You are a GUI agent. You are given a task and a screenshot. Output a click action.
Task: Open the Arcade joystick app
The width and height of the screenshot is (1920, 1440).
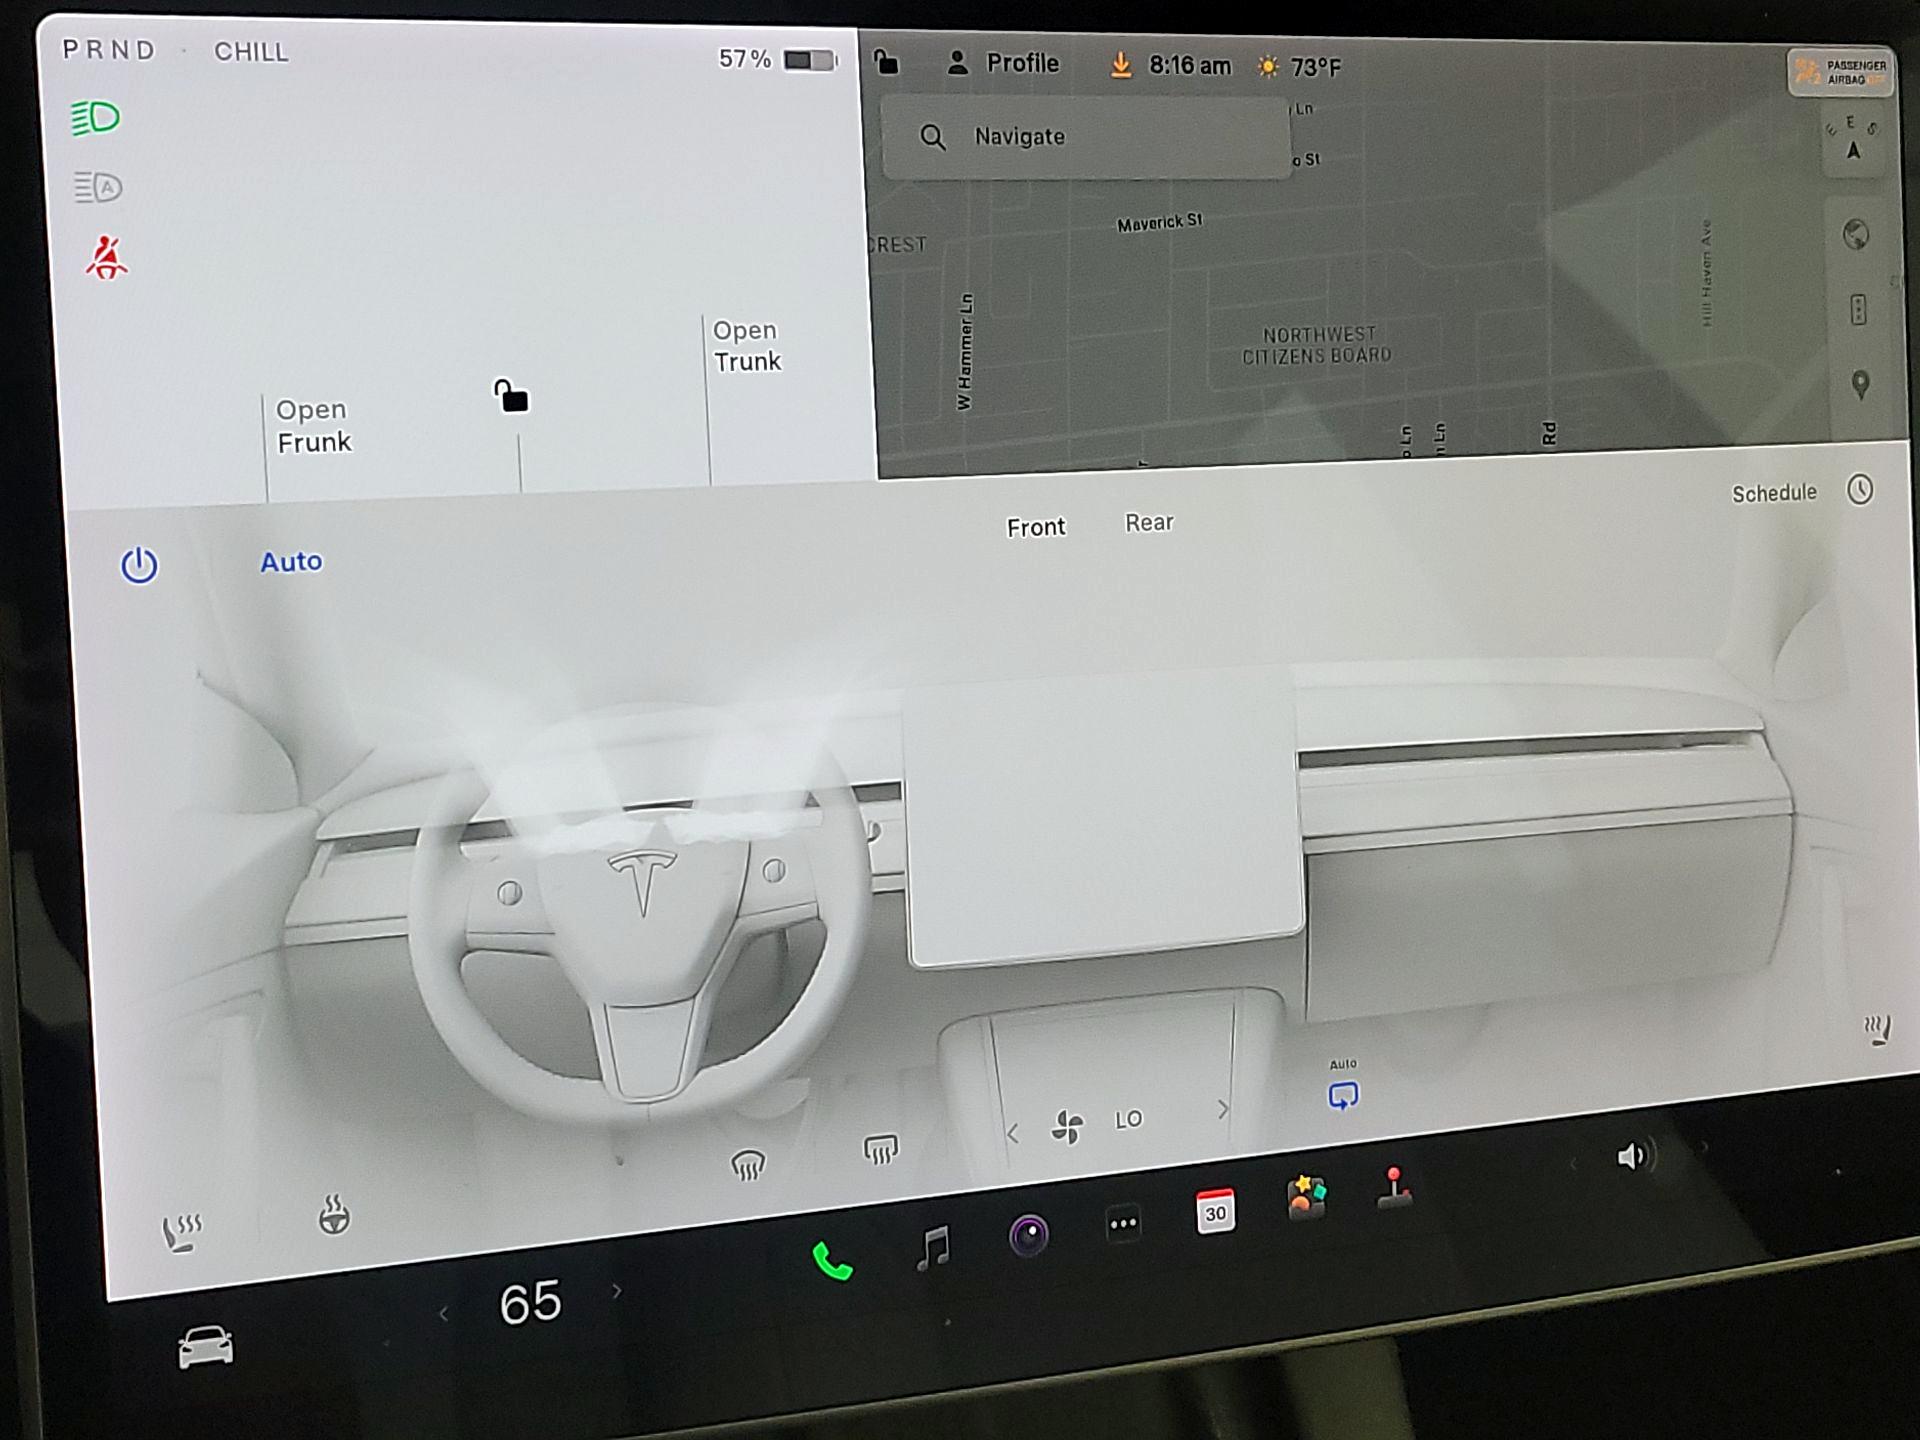1394,1188
